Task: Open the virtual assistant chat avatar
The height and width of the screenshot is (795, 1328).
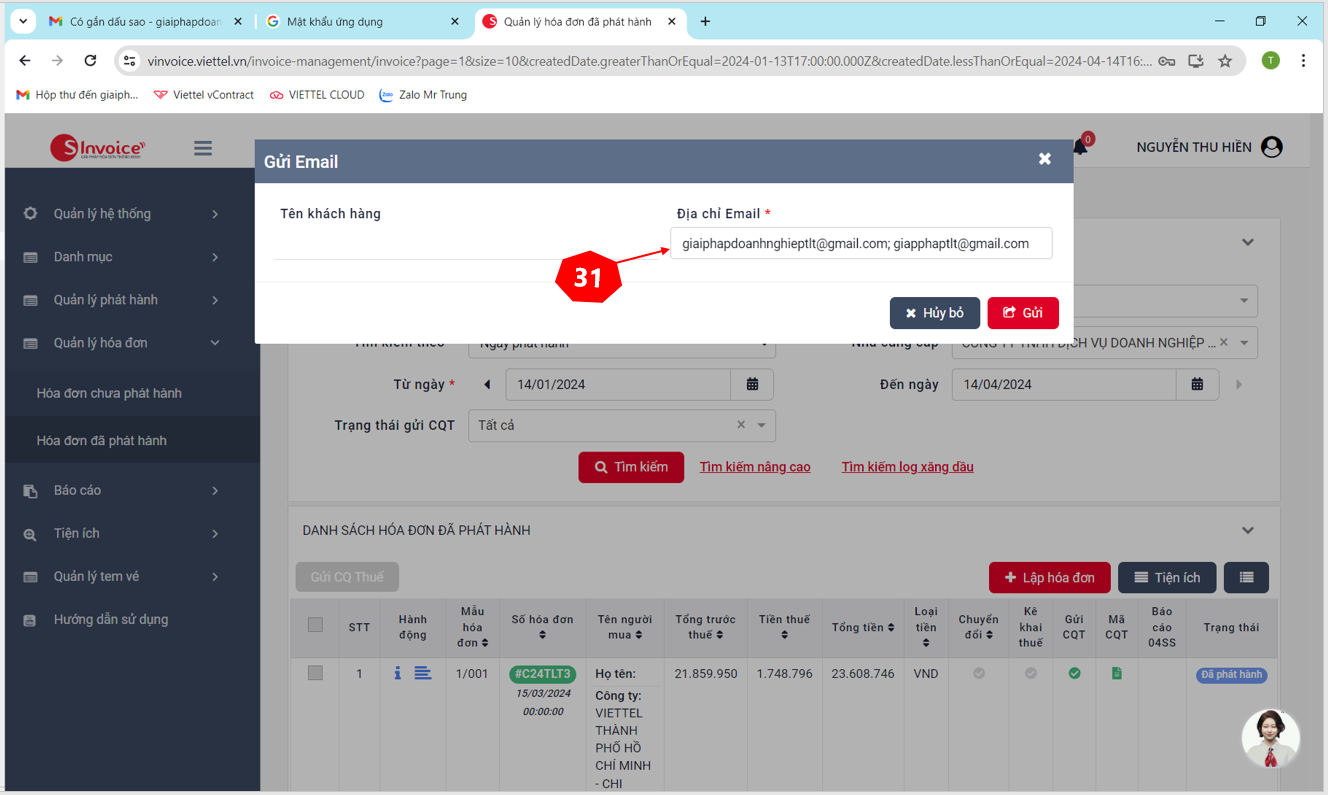Action: click(x=1270, y=739)
